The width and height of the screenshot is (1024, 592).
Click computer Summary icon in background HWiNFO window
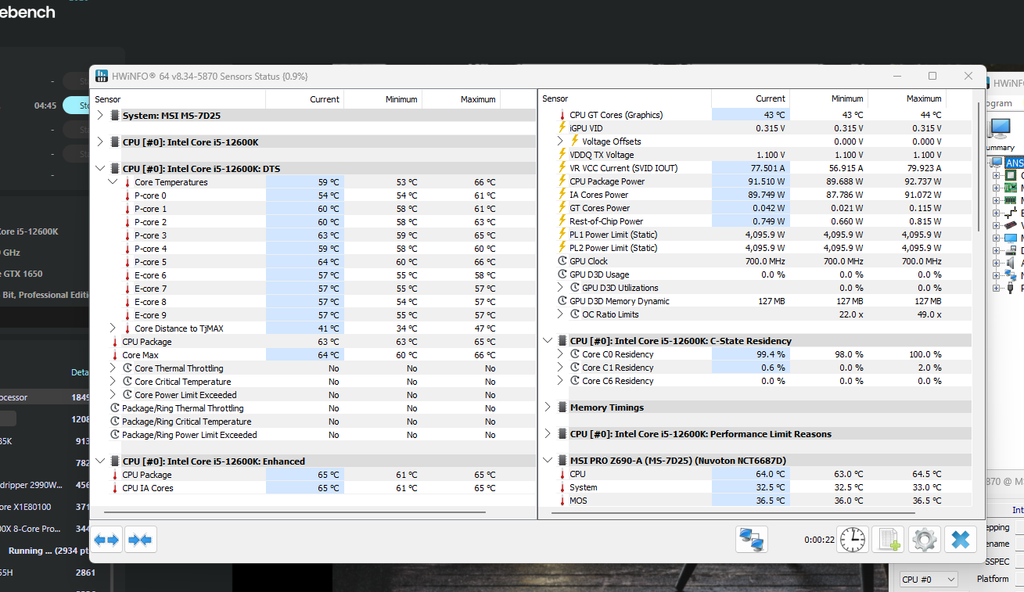[x=1000, y=129]
